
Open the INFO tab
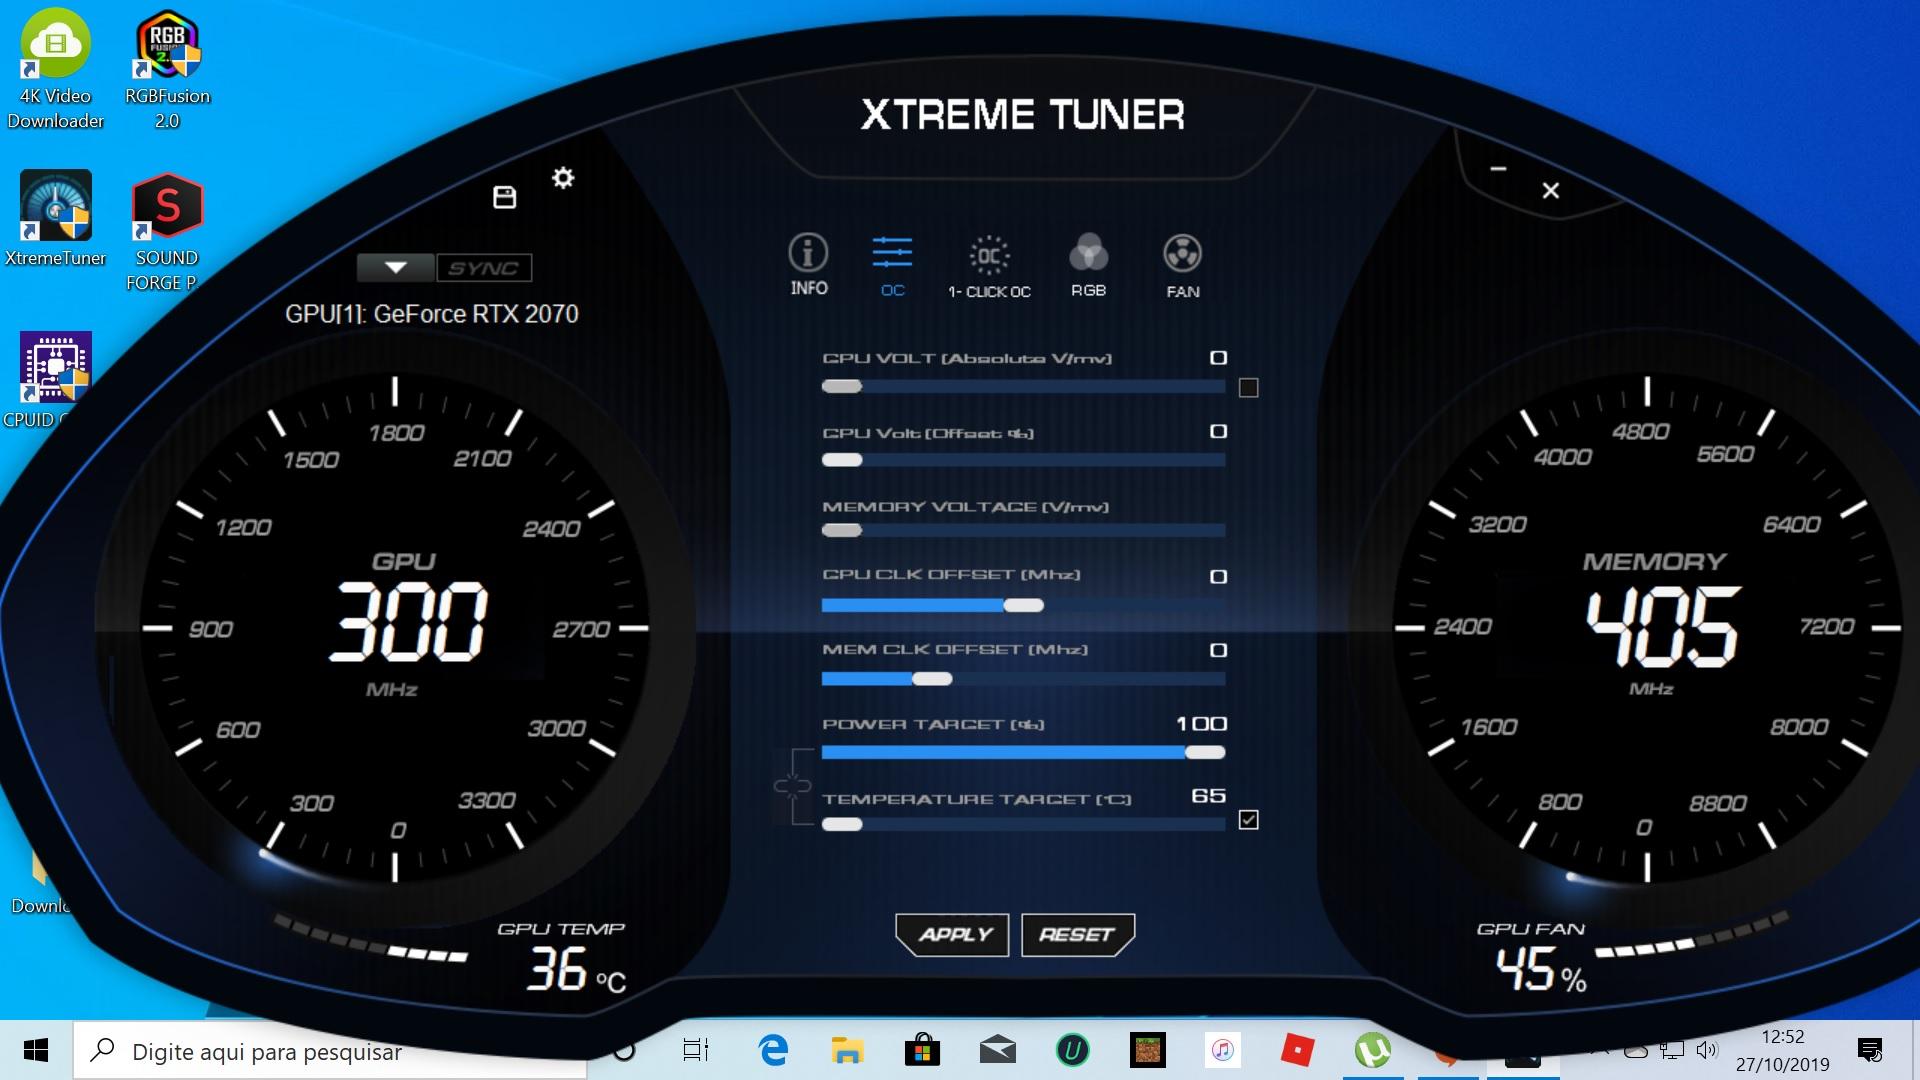808,265
